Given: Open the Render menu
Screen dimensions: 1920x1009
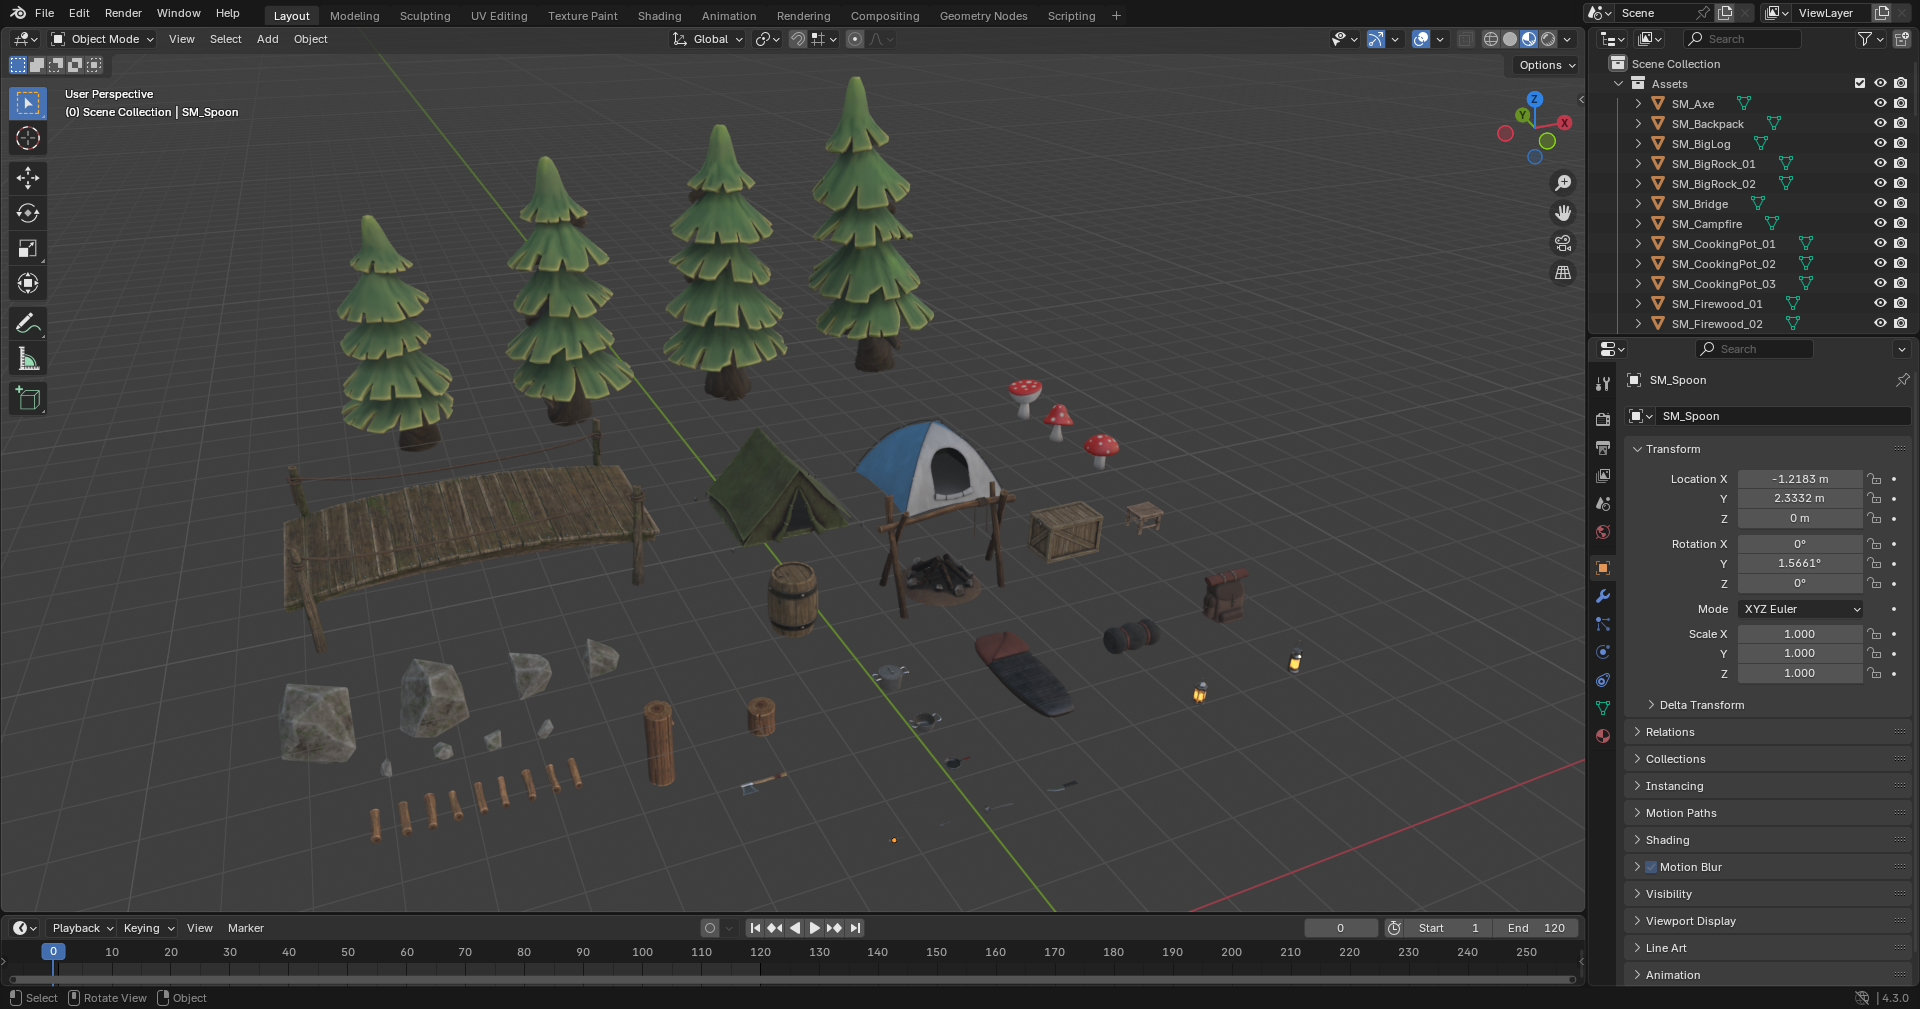Looking at the screenshot, I should 123,13.
